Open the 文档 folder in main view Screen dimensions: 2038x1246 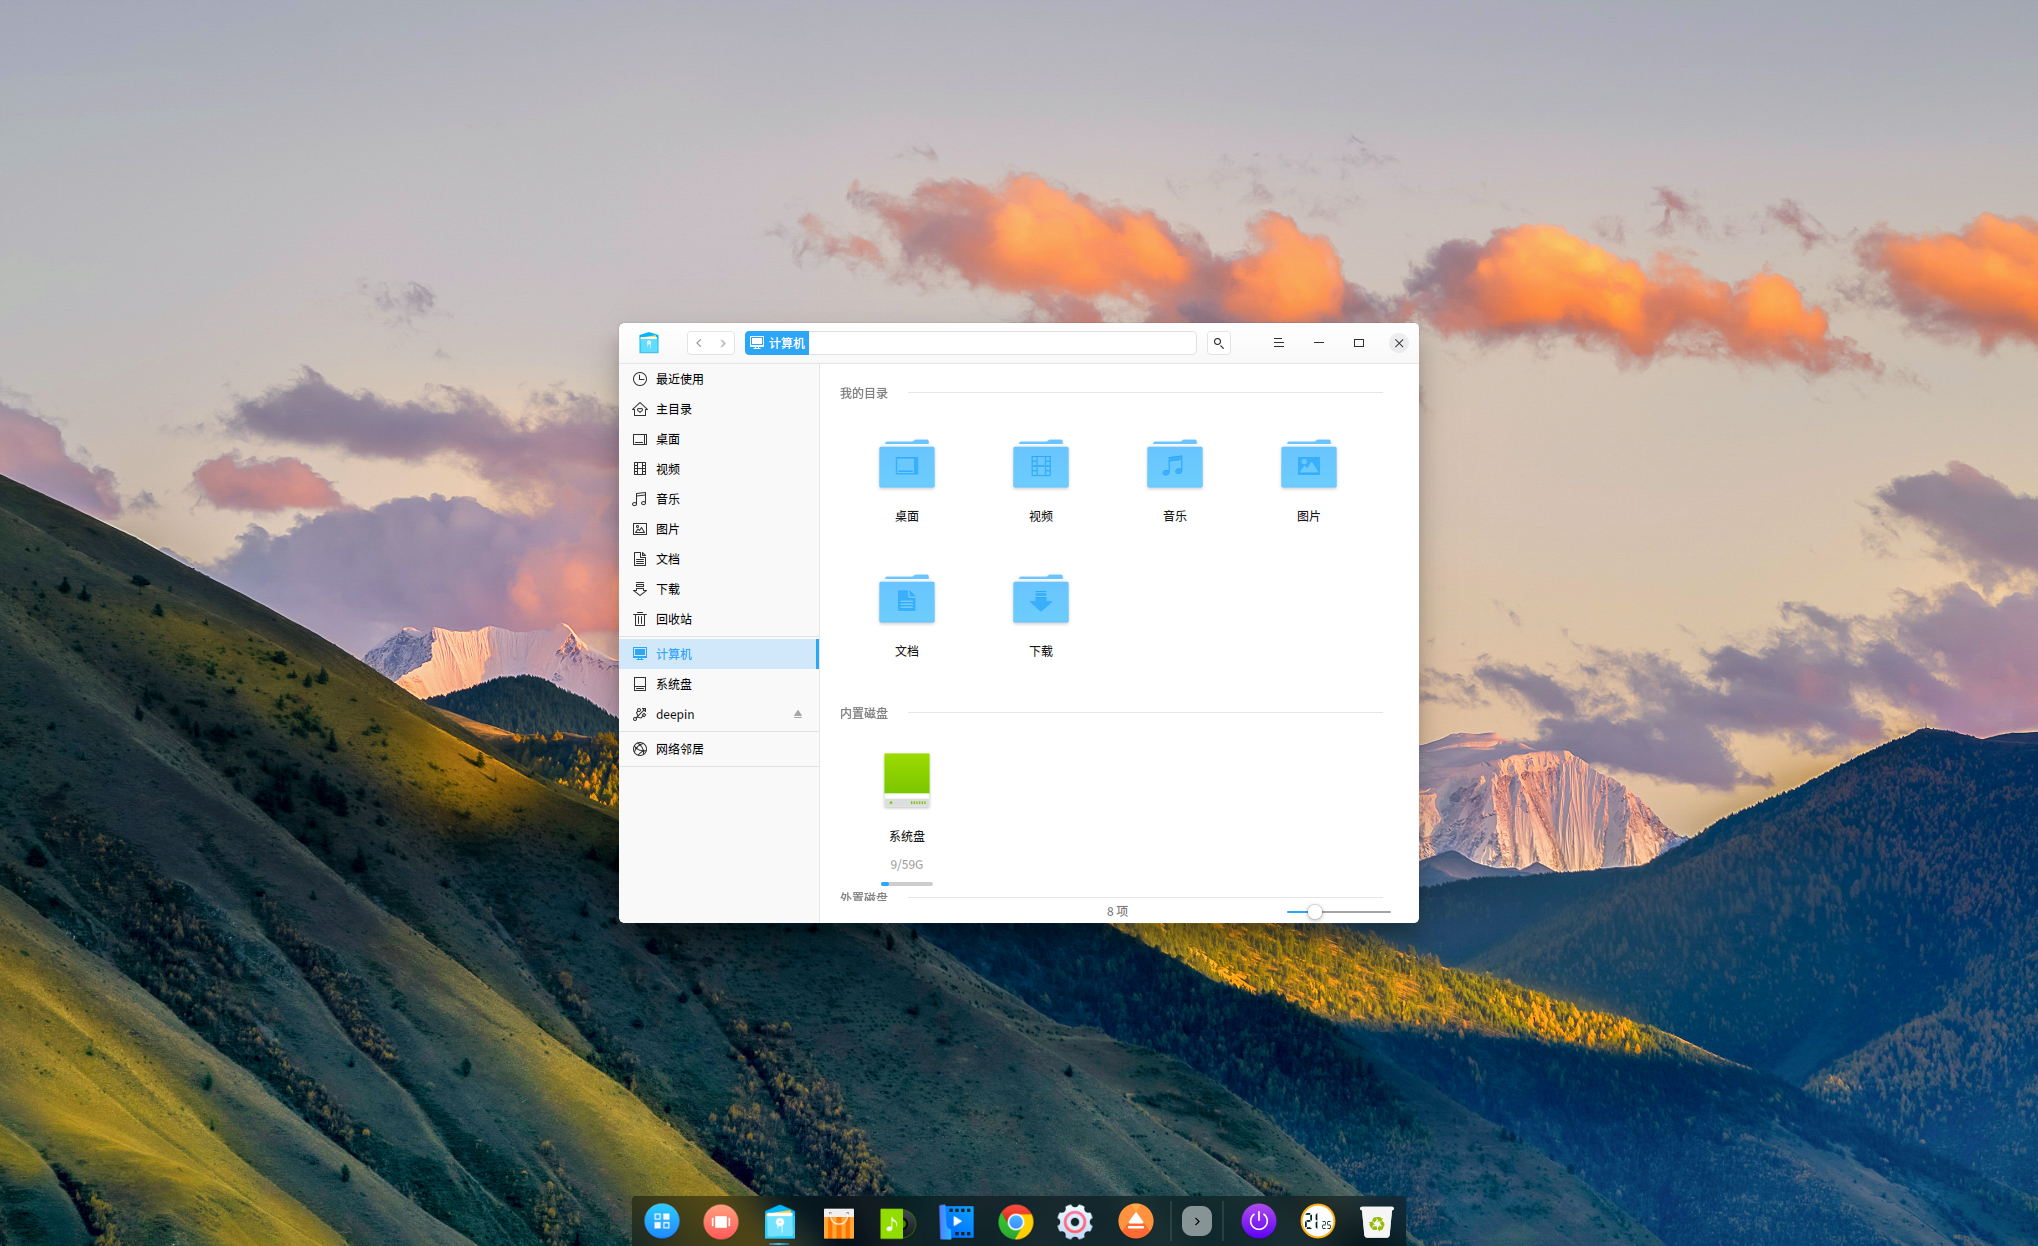tap(906, 601)
